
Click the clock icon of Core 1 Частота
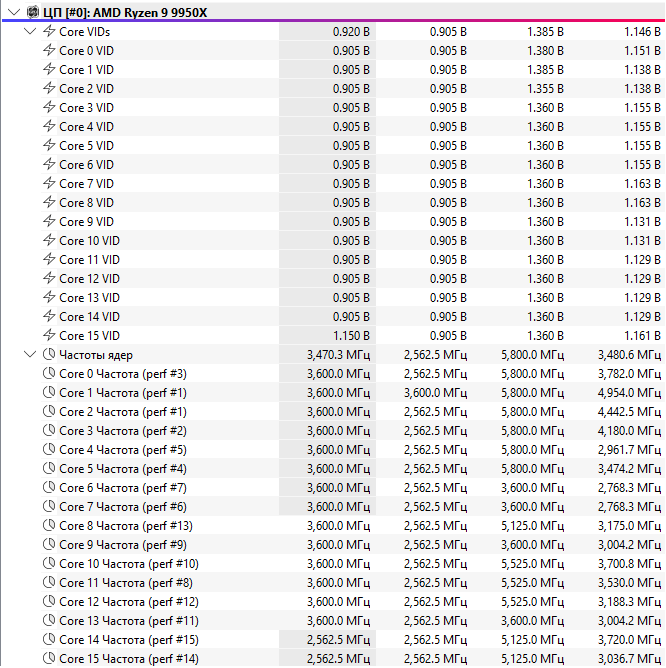coord(49,392)
